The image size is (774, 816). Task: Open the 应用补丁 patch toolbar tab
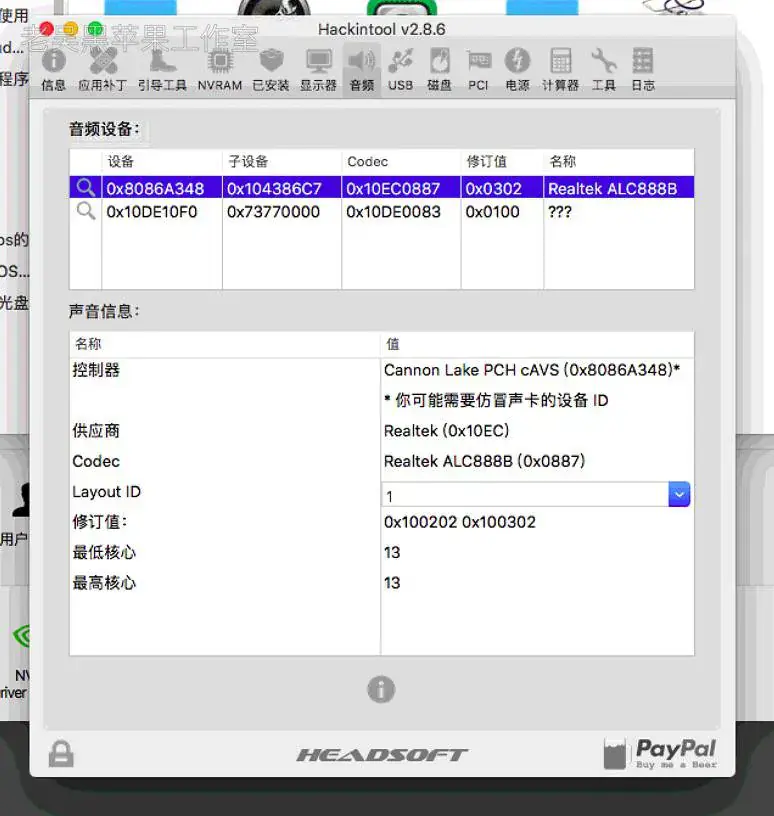[103, 70]
